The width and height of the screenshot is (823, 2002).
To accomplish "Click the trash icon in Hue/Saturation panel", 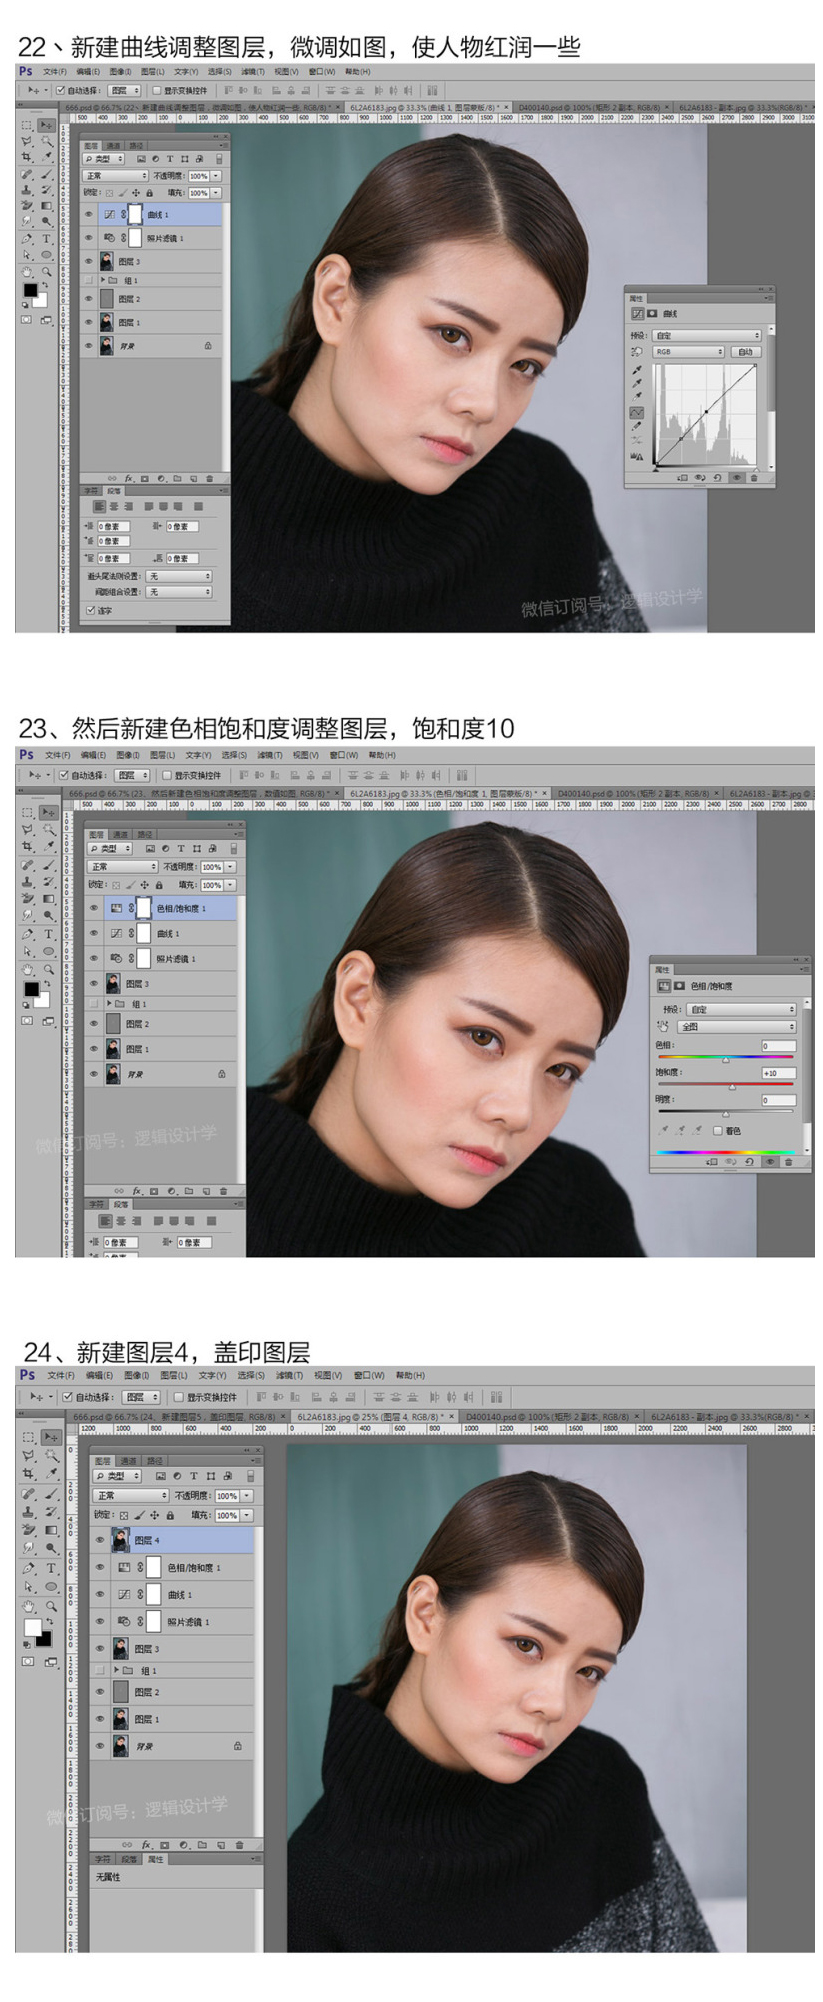I will 788,1162.
